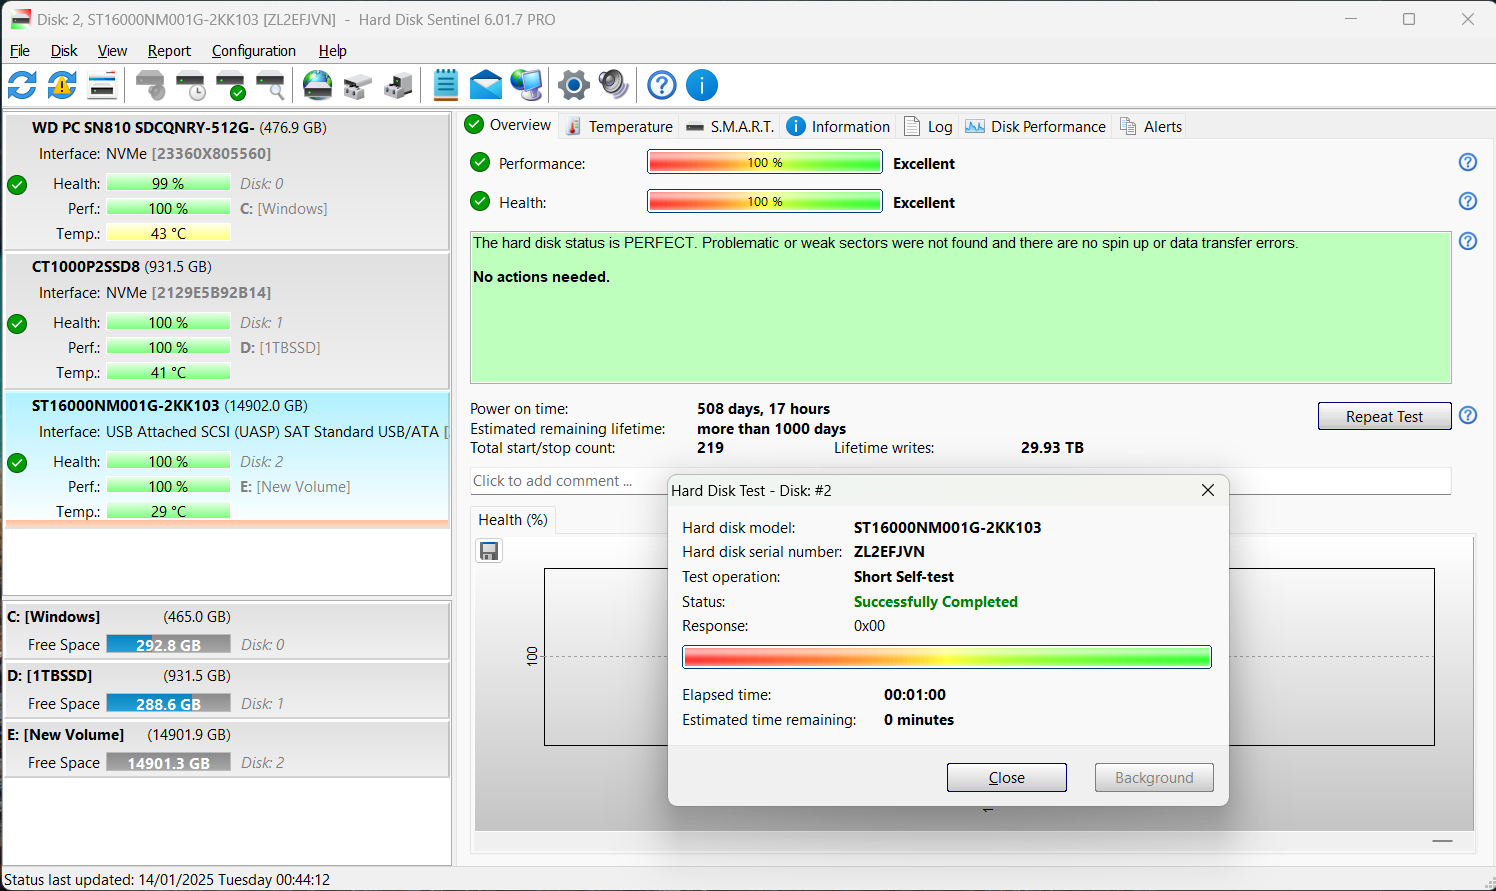This screenshot has width=1496, height=891.
Task: Click the help icon next to Performance bar
Action: click(x=1468, y=162)
